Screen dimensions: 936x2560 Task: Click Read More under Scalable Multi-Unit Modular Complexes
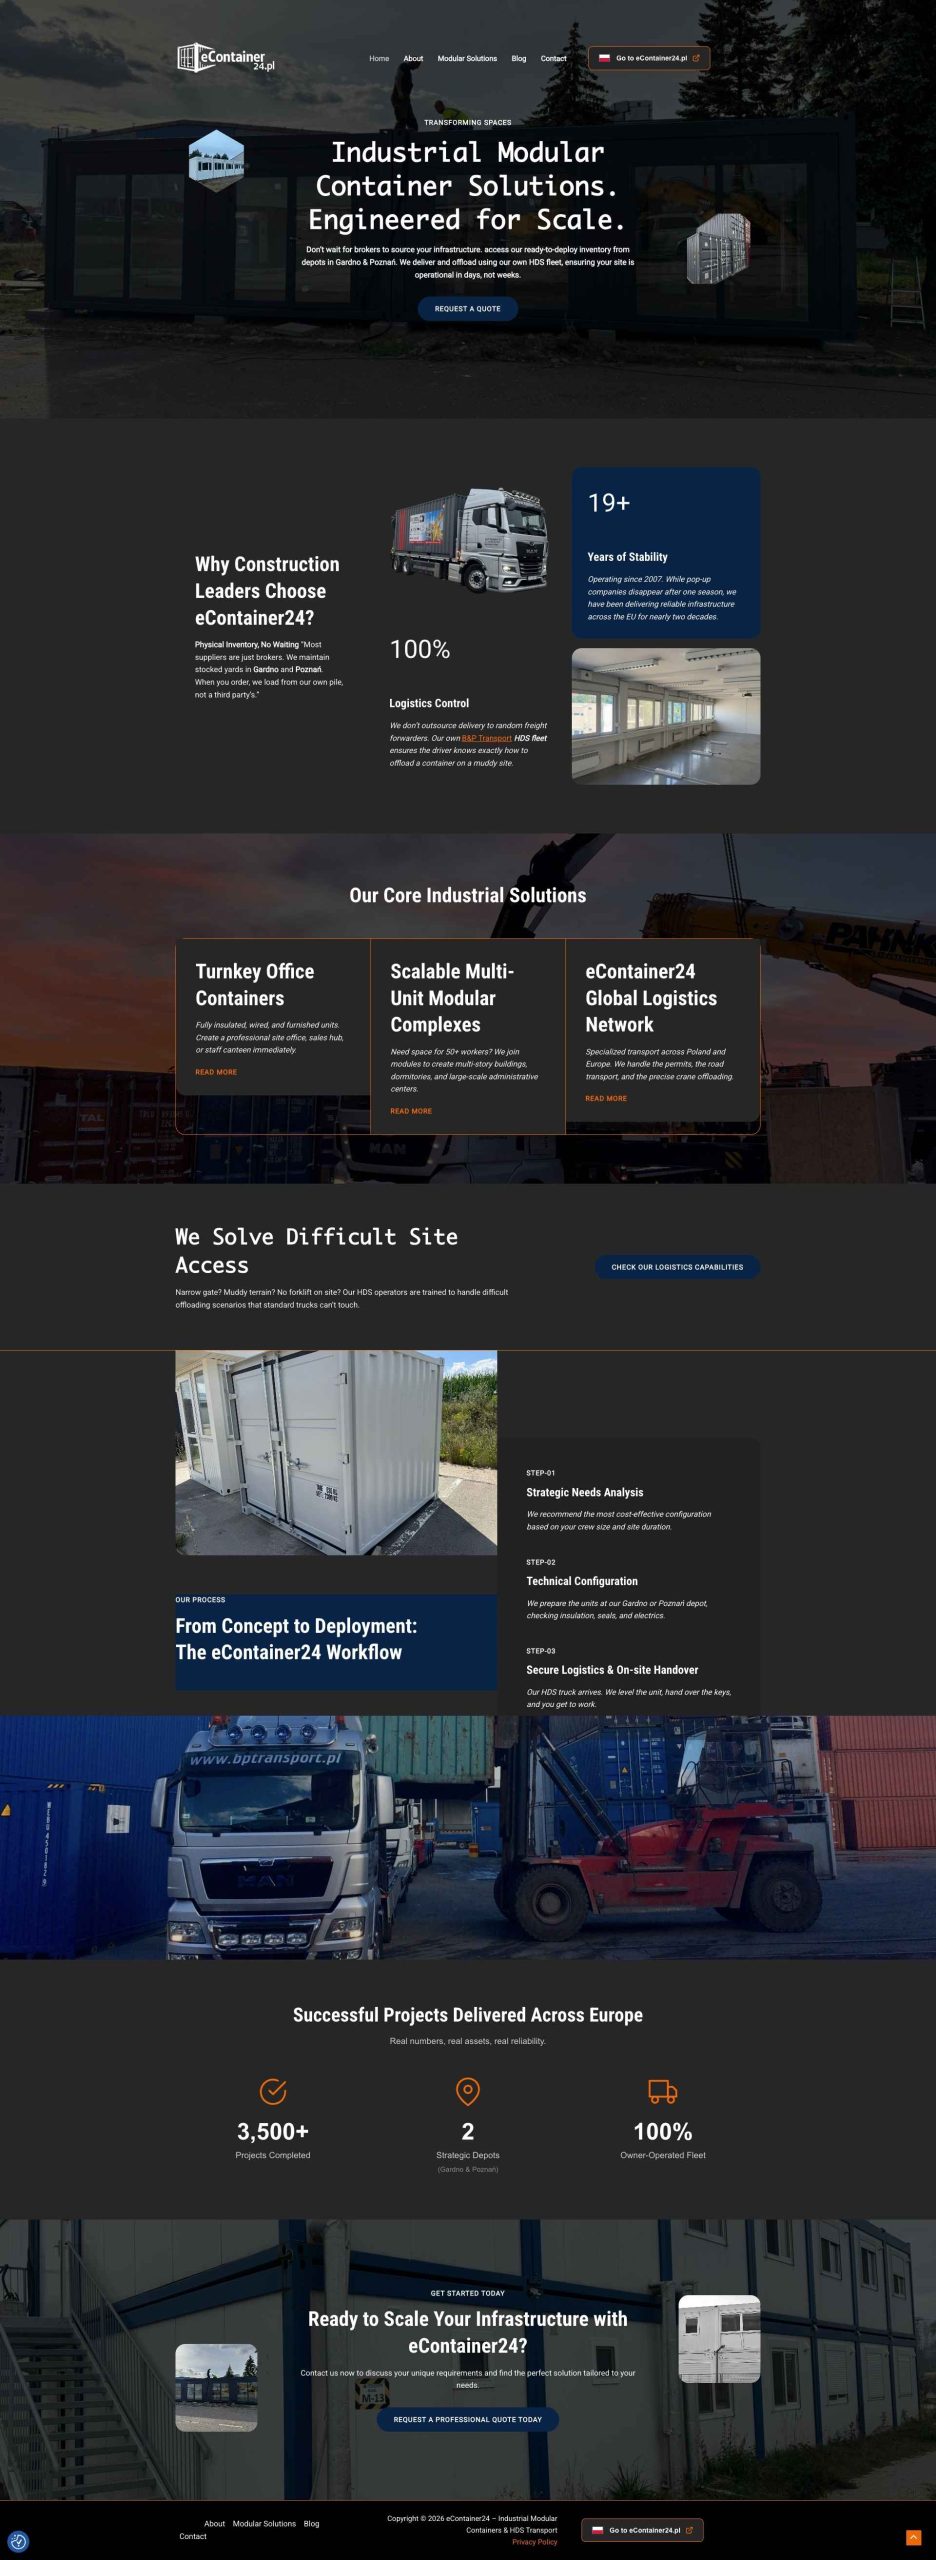[411, 1111]
